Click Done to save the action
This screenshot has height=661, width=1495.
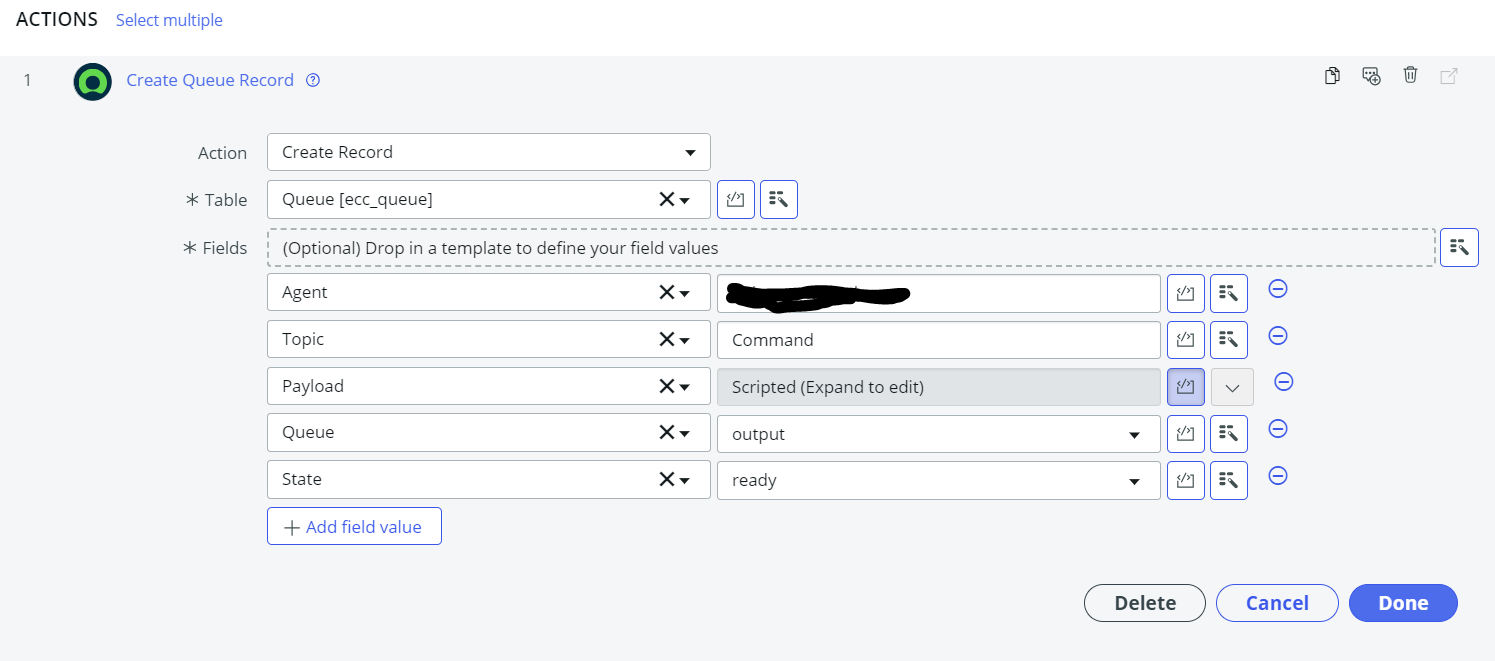pyautogui.click(x=1403, y=603)
